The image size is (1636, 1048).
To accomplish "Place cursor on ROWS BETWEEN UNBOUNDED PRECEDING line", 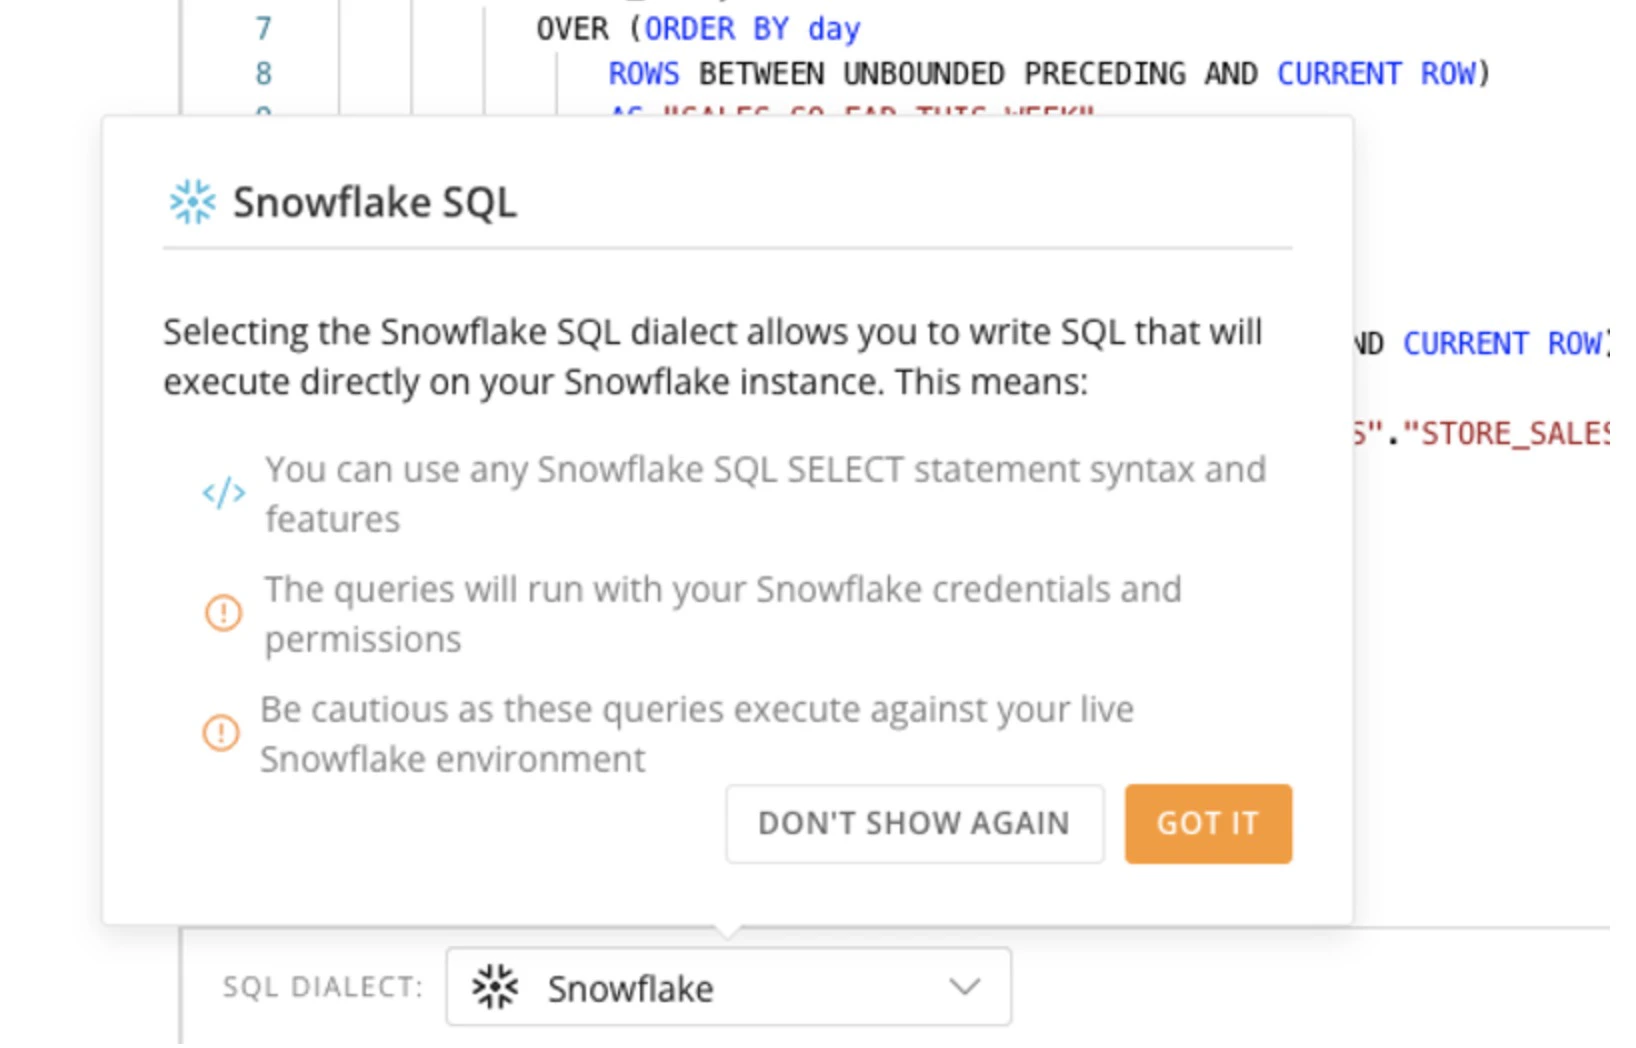I will point(1048,73).
